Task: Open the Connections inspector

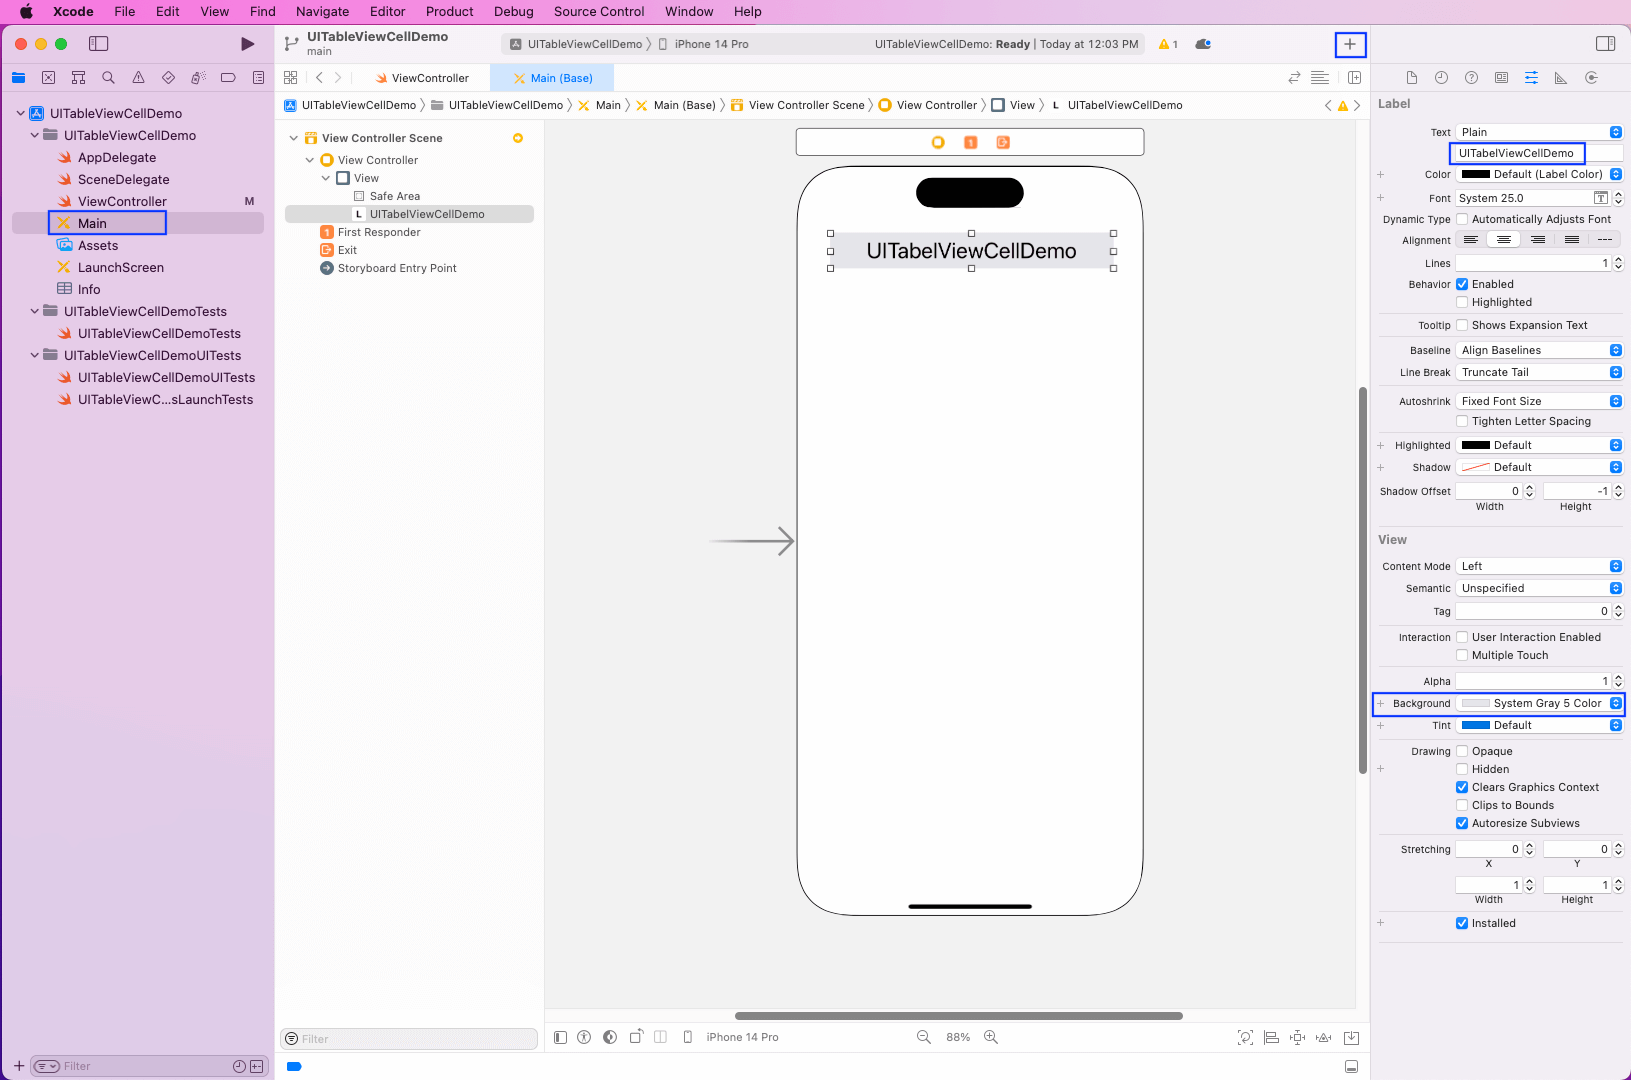Action: (x=1591, y=77)
